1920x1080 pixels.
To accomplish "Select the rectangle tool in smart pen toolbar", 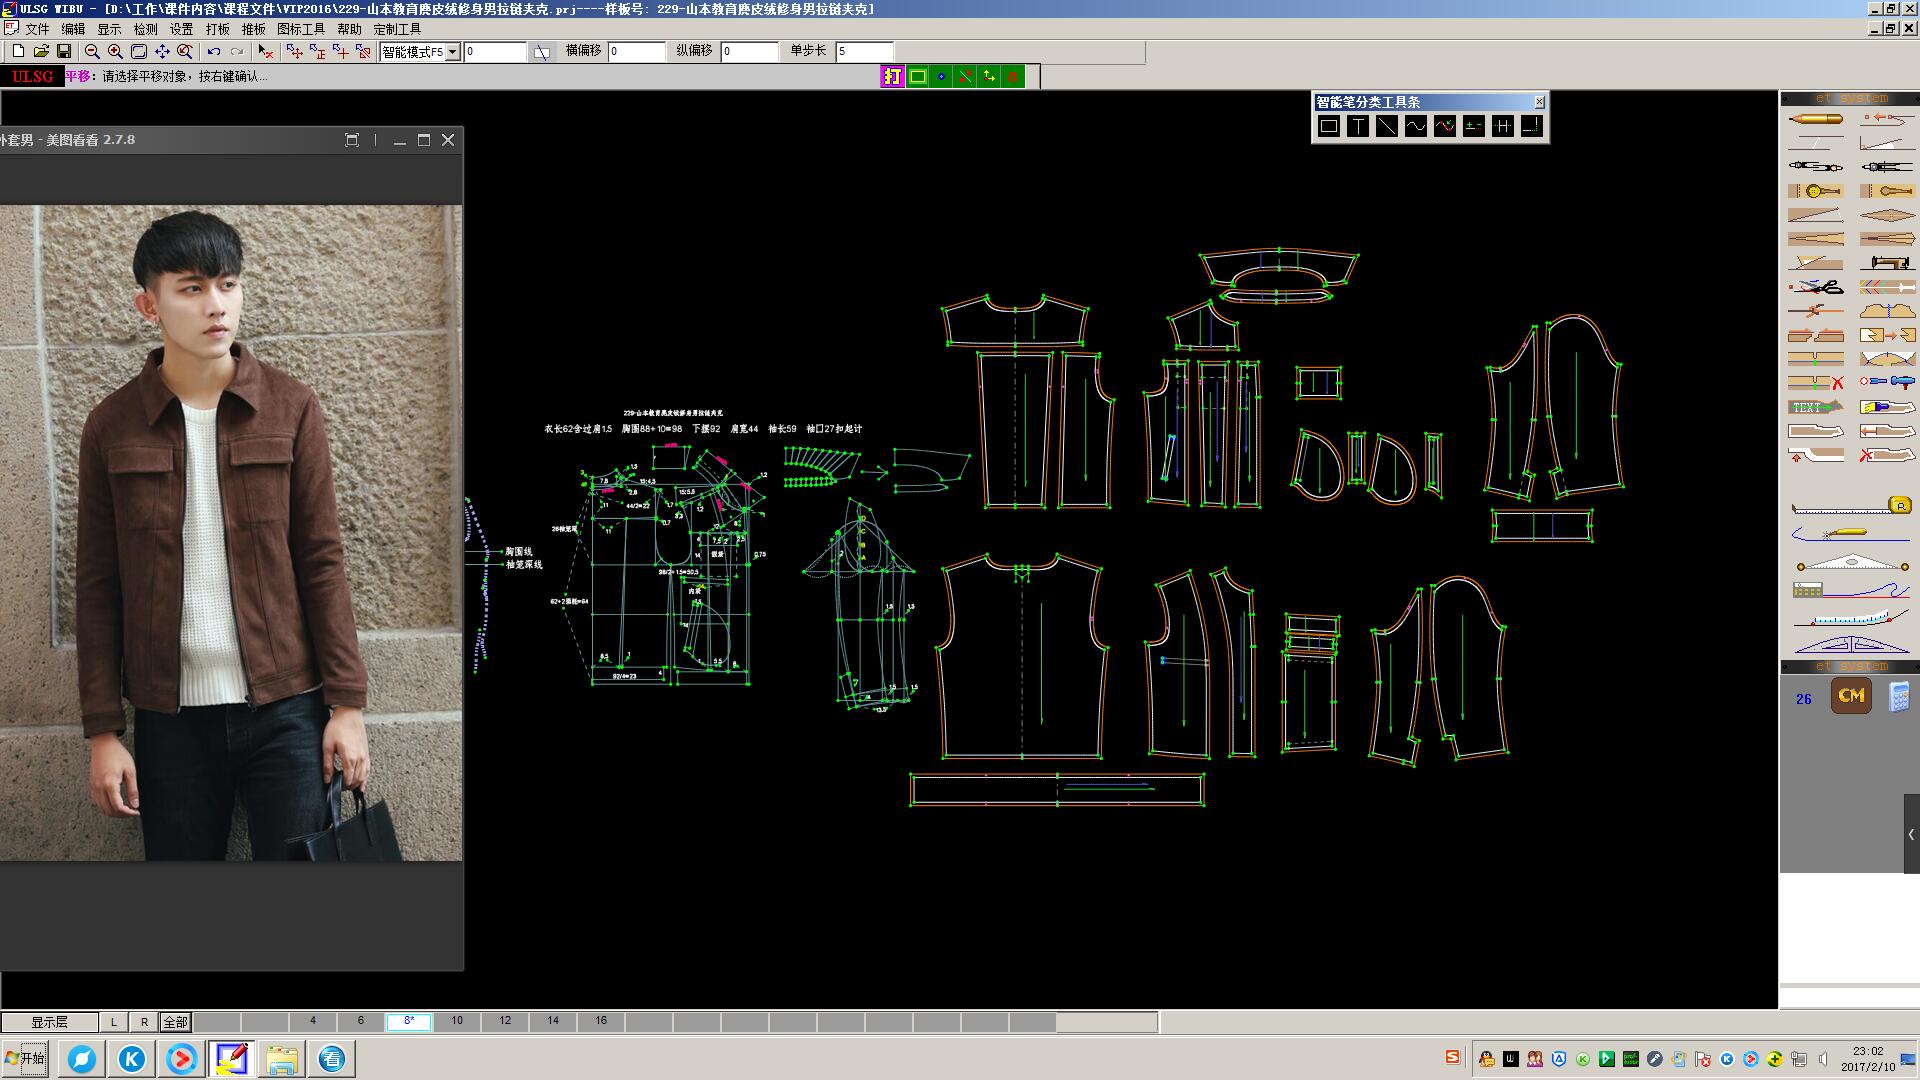I will click(x=1329, y=126).
